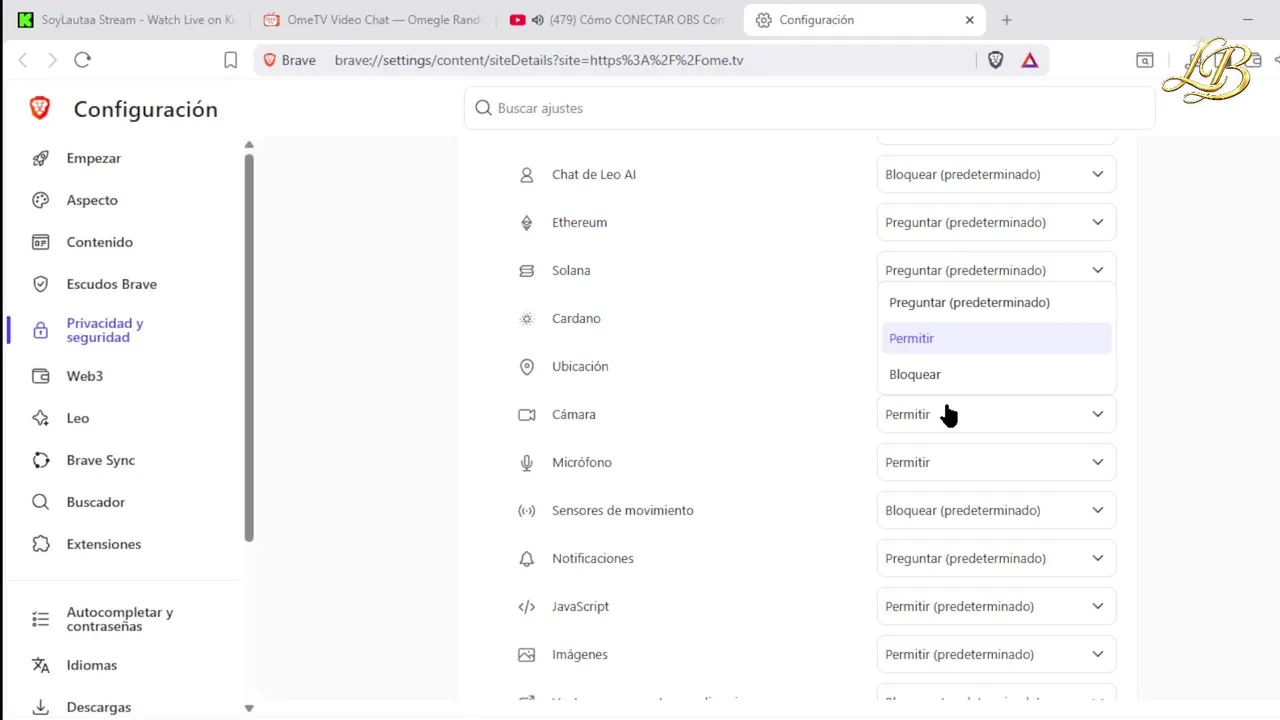
Task: Bookmark this page with the bookmark icon
Action: [230, 60]
